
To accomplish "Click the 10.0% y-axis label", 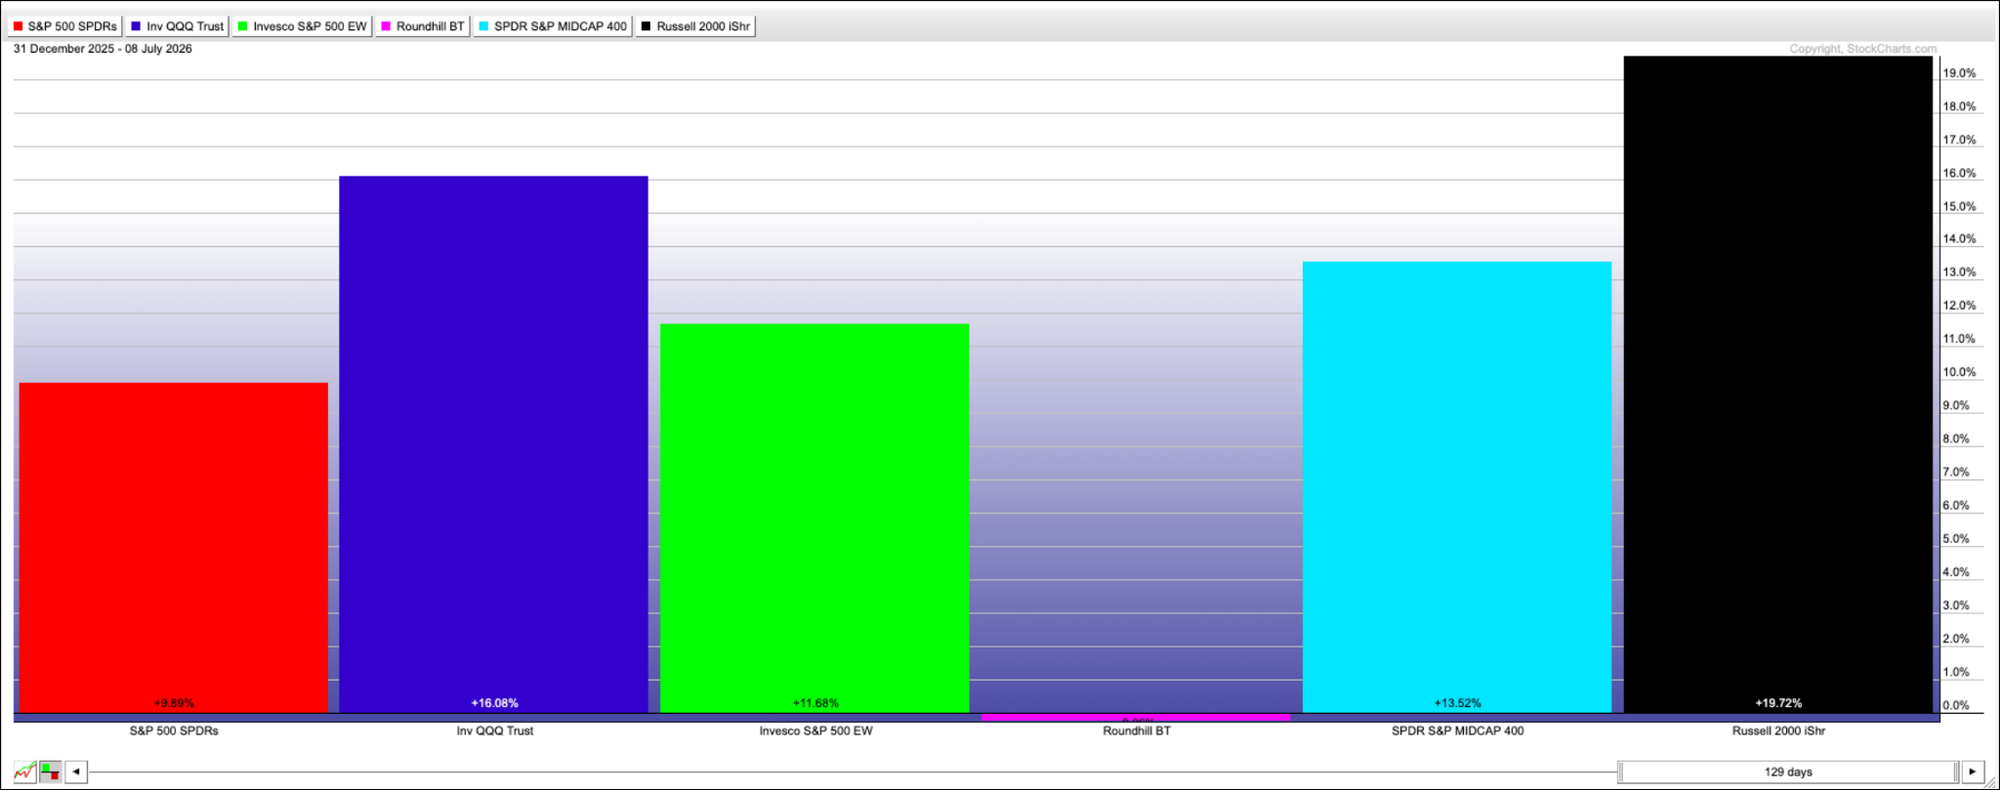I will click(1960, 372).
